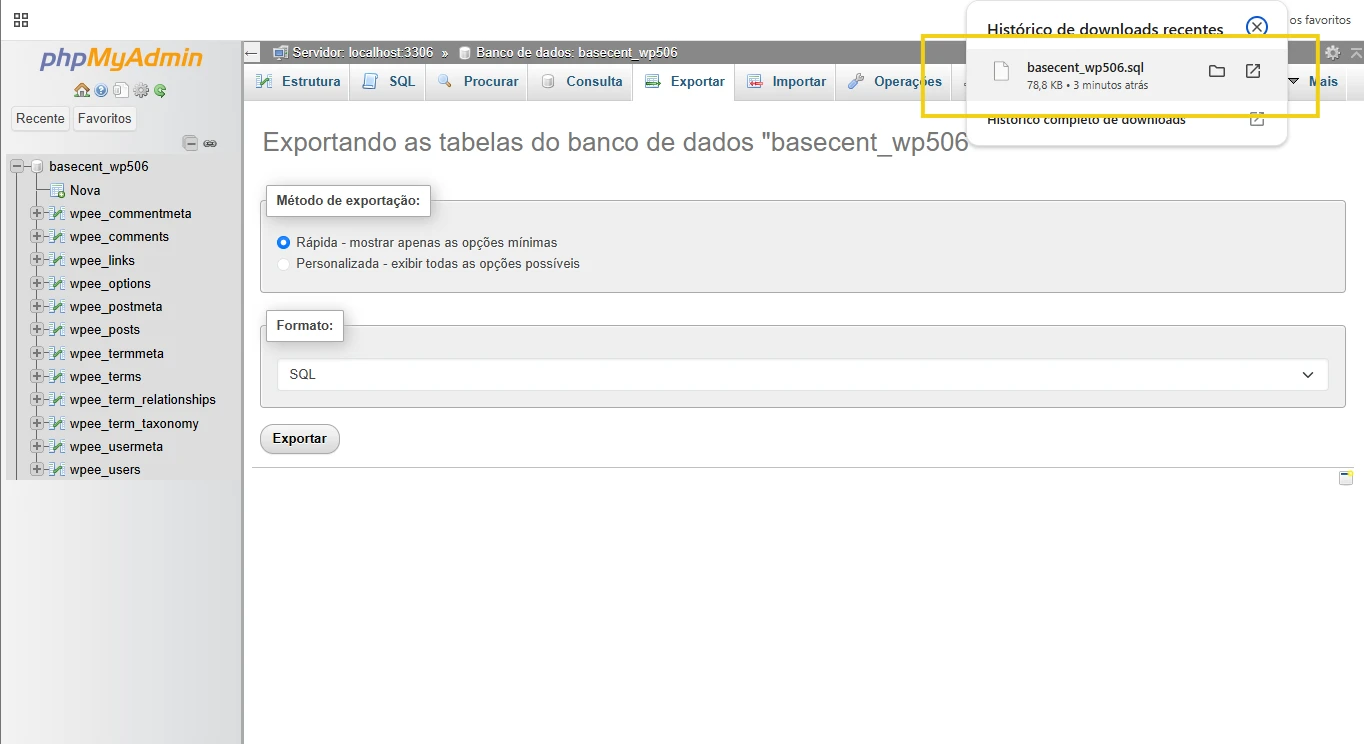
Task: Open the query window via yellow icon
Action: [1344, 477]
